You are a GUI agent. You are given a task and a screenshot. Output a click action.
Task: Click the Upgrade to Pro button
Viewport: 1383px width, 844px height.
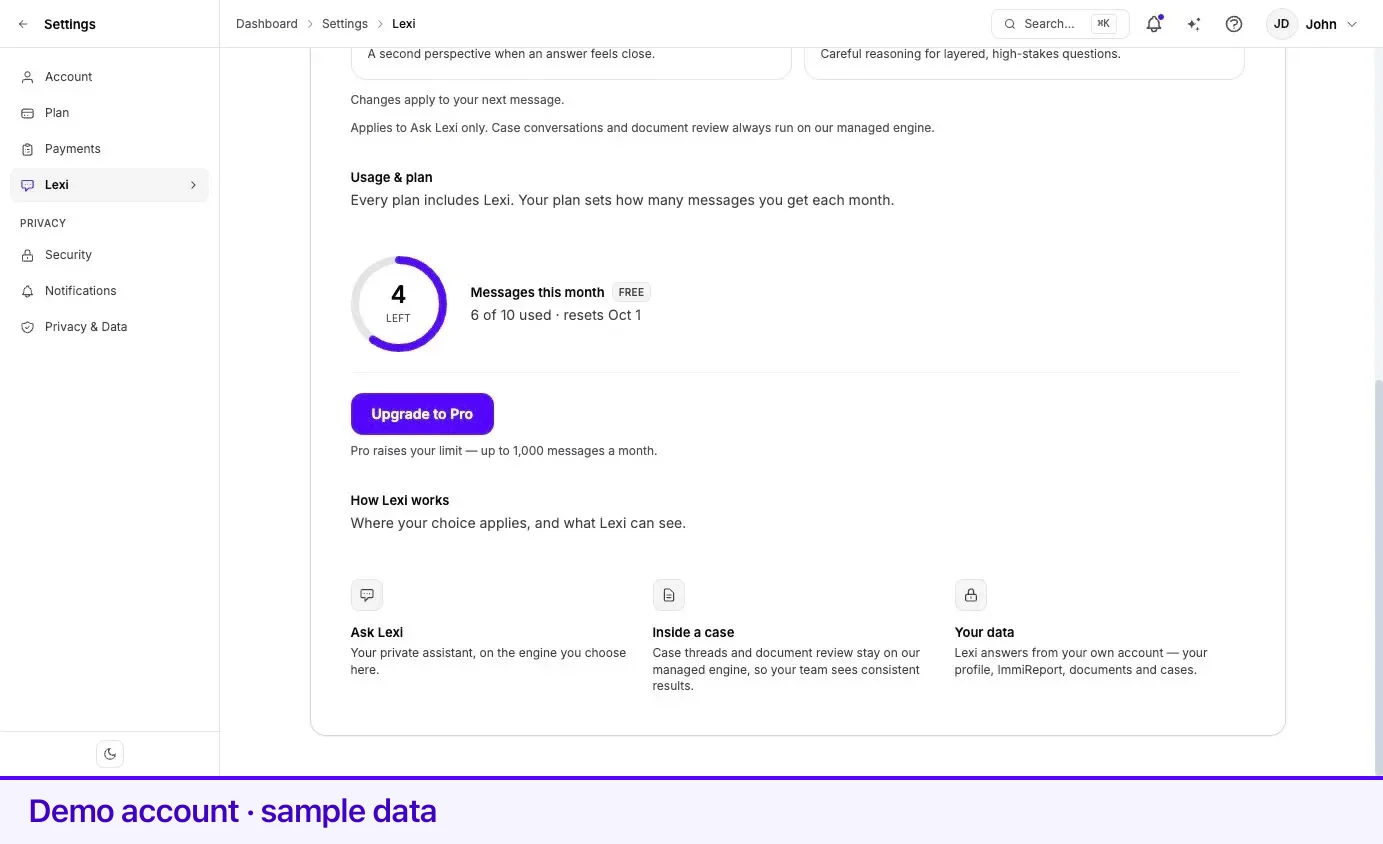[422, 414]
